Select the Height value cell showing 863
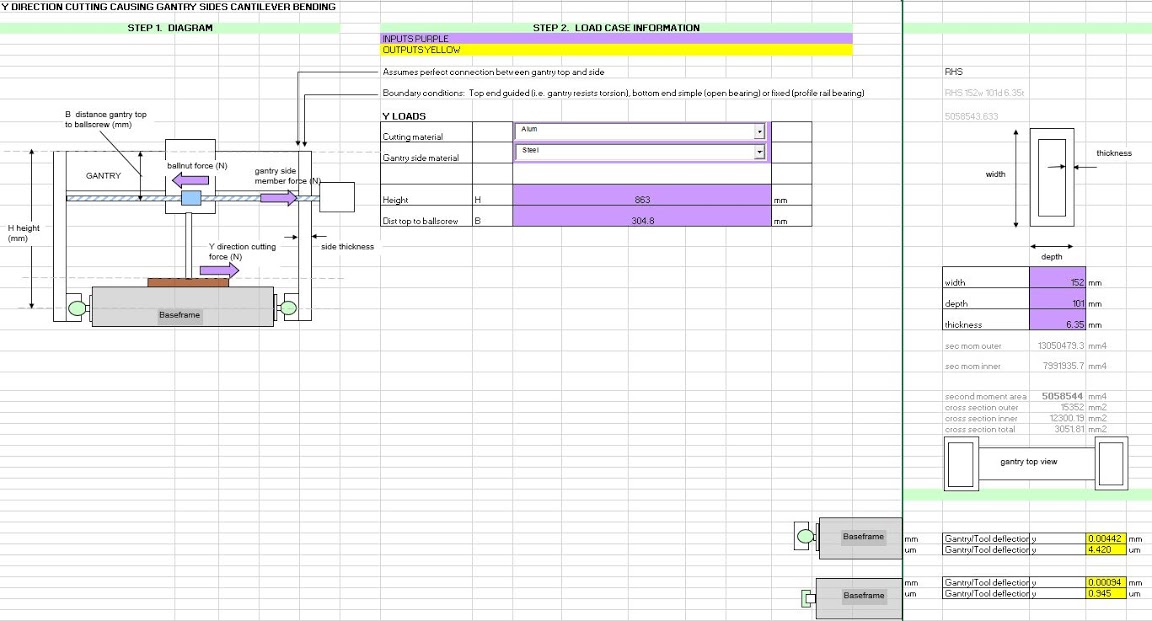The width and height of the screenshot is (1152, 621). click(642, 200)
